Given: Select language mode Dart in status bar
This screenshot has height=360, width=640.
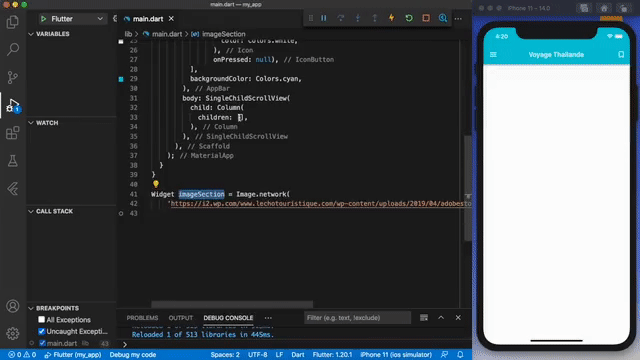Looking at the screenshot, I should tap(298, 355).
